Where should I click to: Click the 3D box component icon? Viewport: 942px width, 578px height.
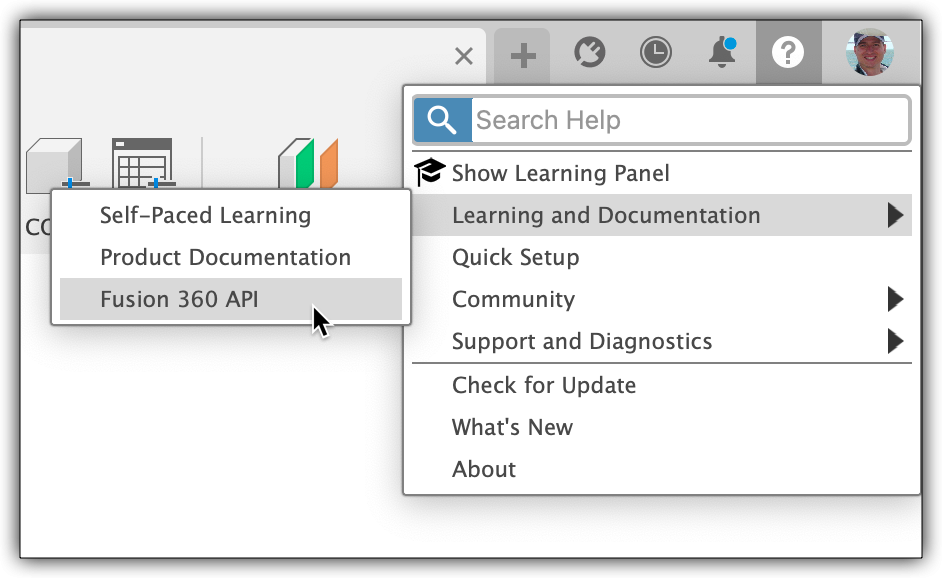55,164
